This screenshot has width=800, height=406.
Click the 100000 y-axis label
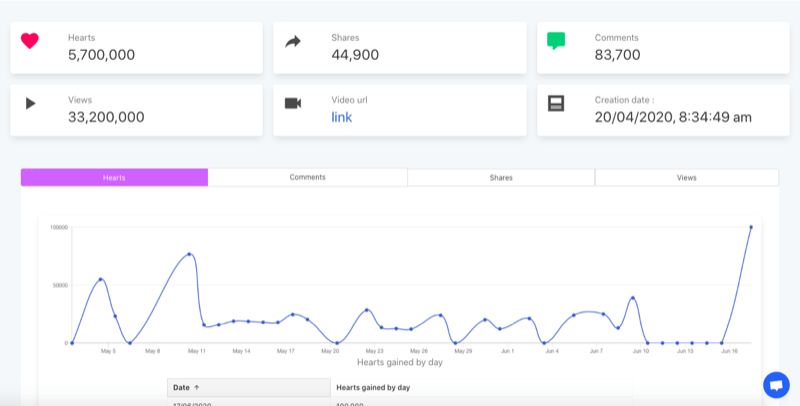(x=59, y=227)
